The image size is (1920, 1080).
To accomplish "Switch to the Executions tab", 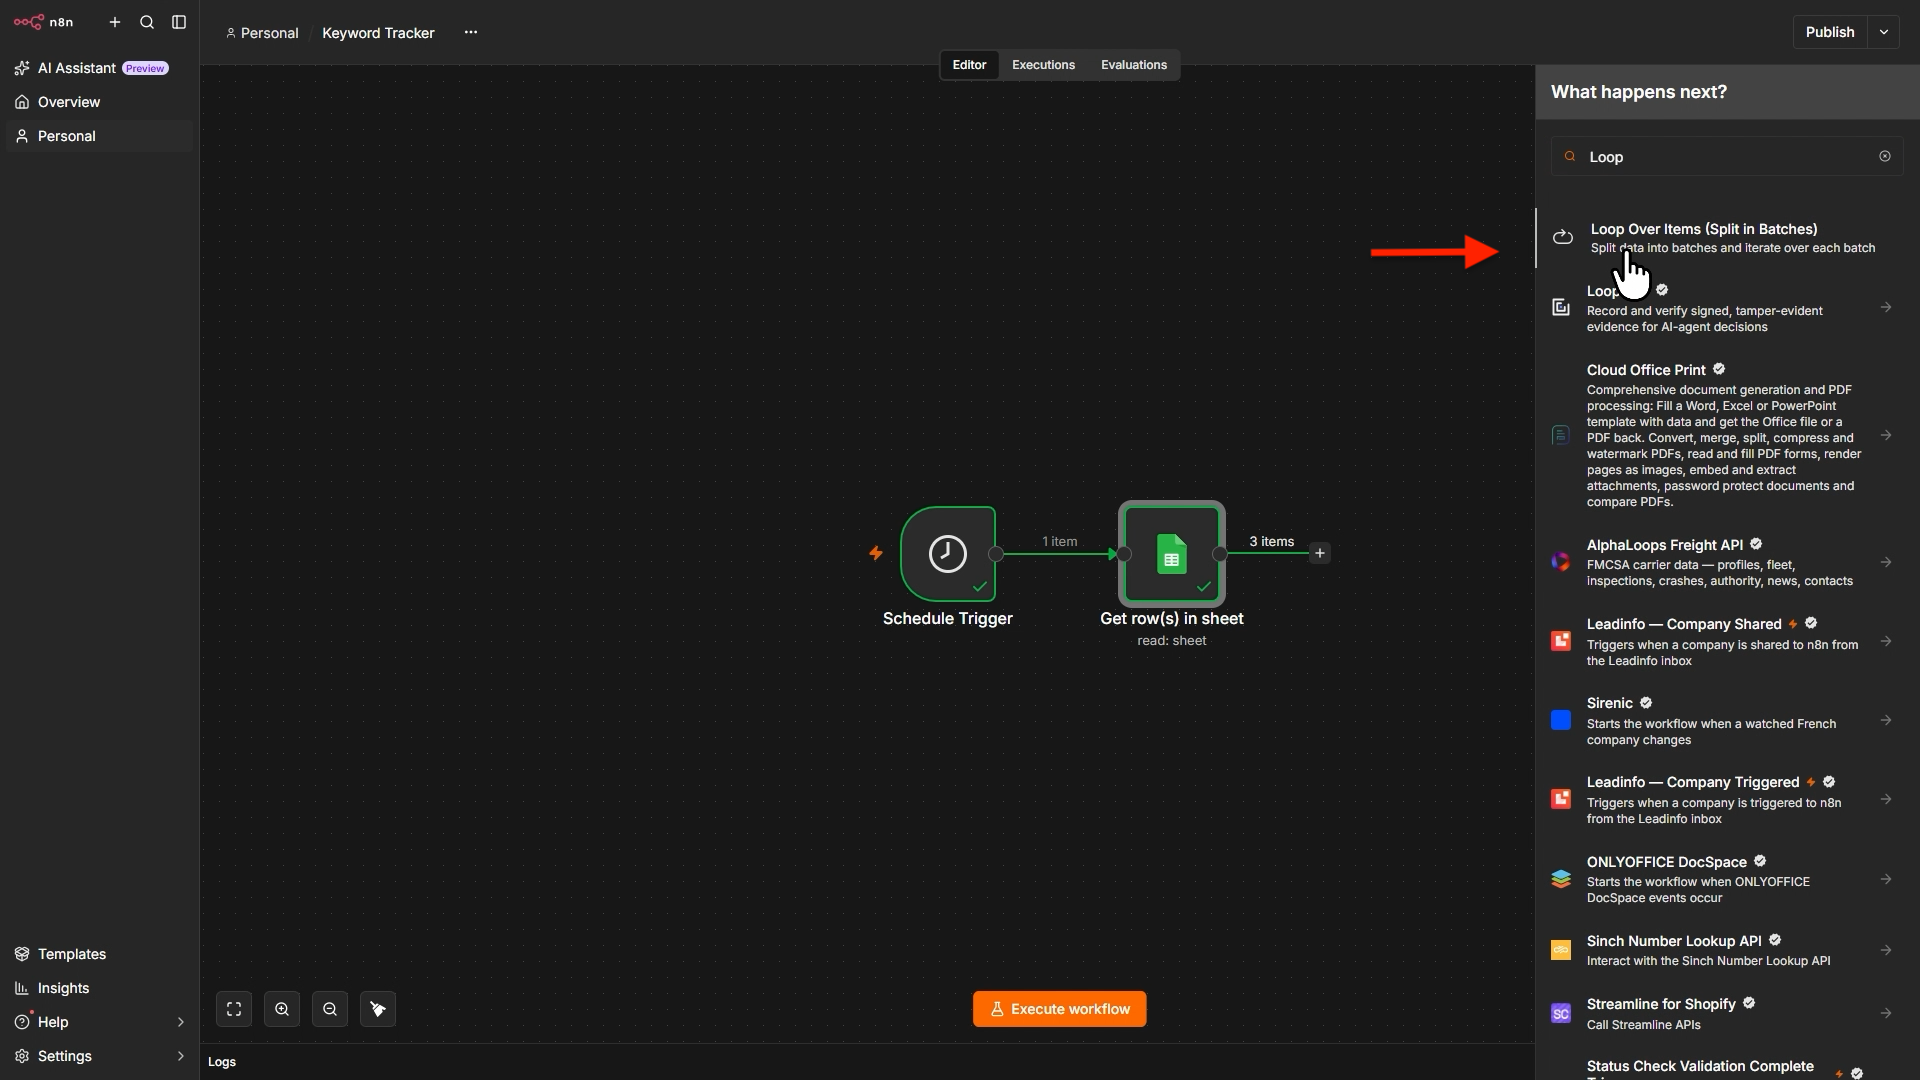I will [1043, 65].
